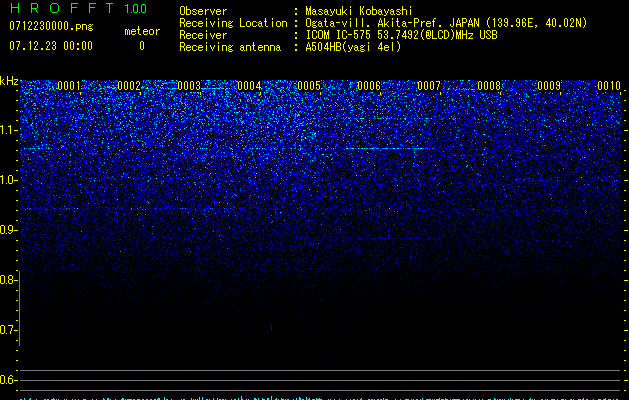Click the 0.8 kHz axis tick label

coord(8,280)
